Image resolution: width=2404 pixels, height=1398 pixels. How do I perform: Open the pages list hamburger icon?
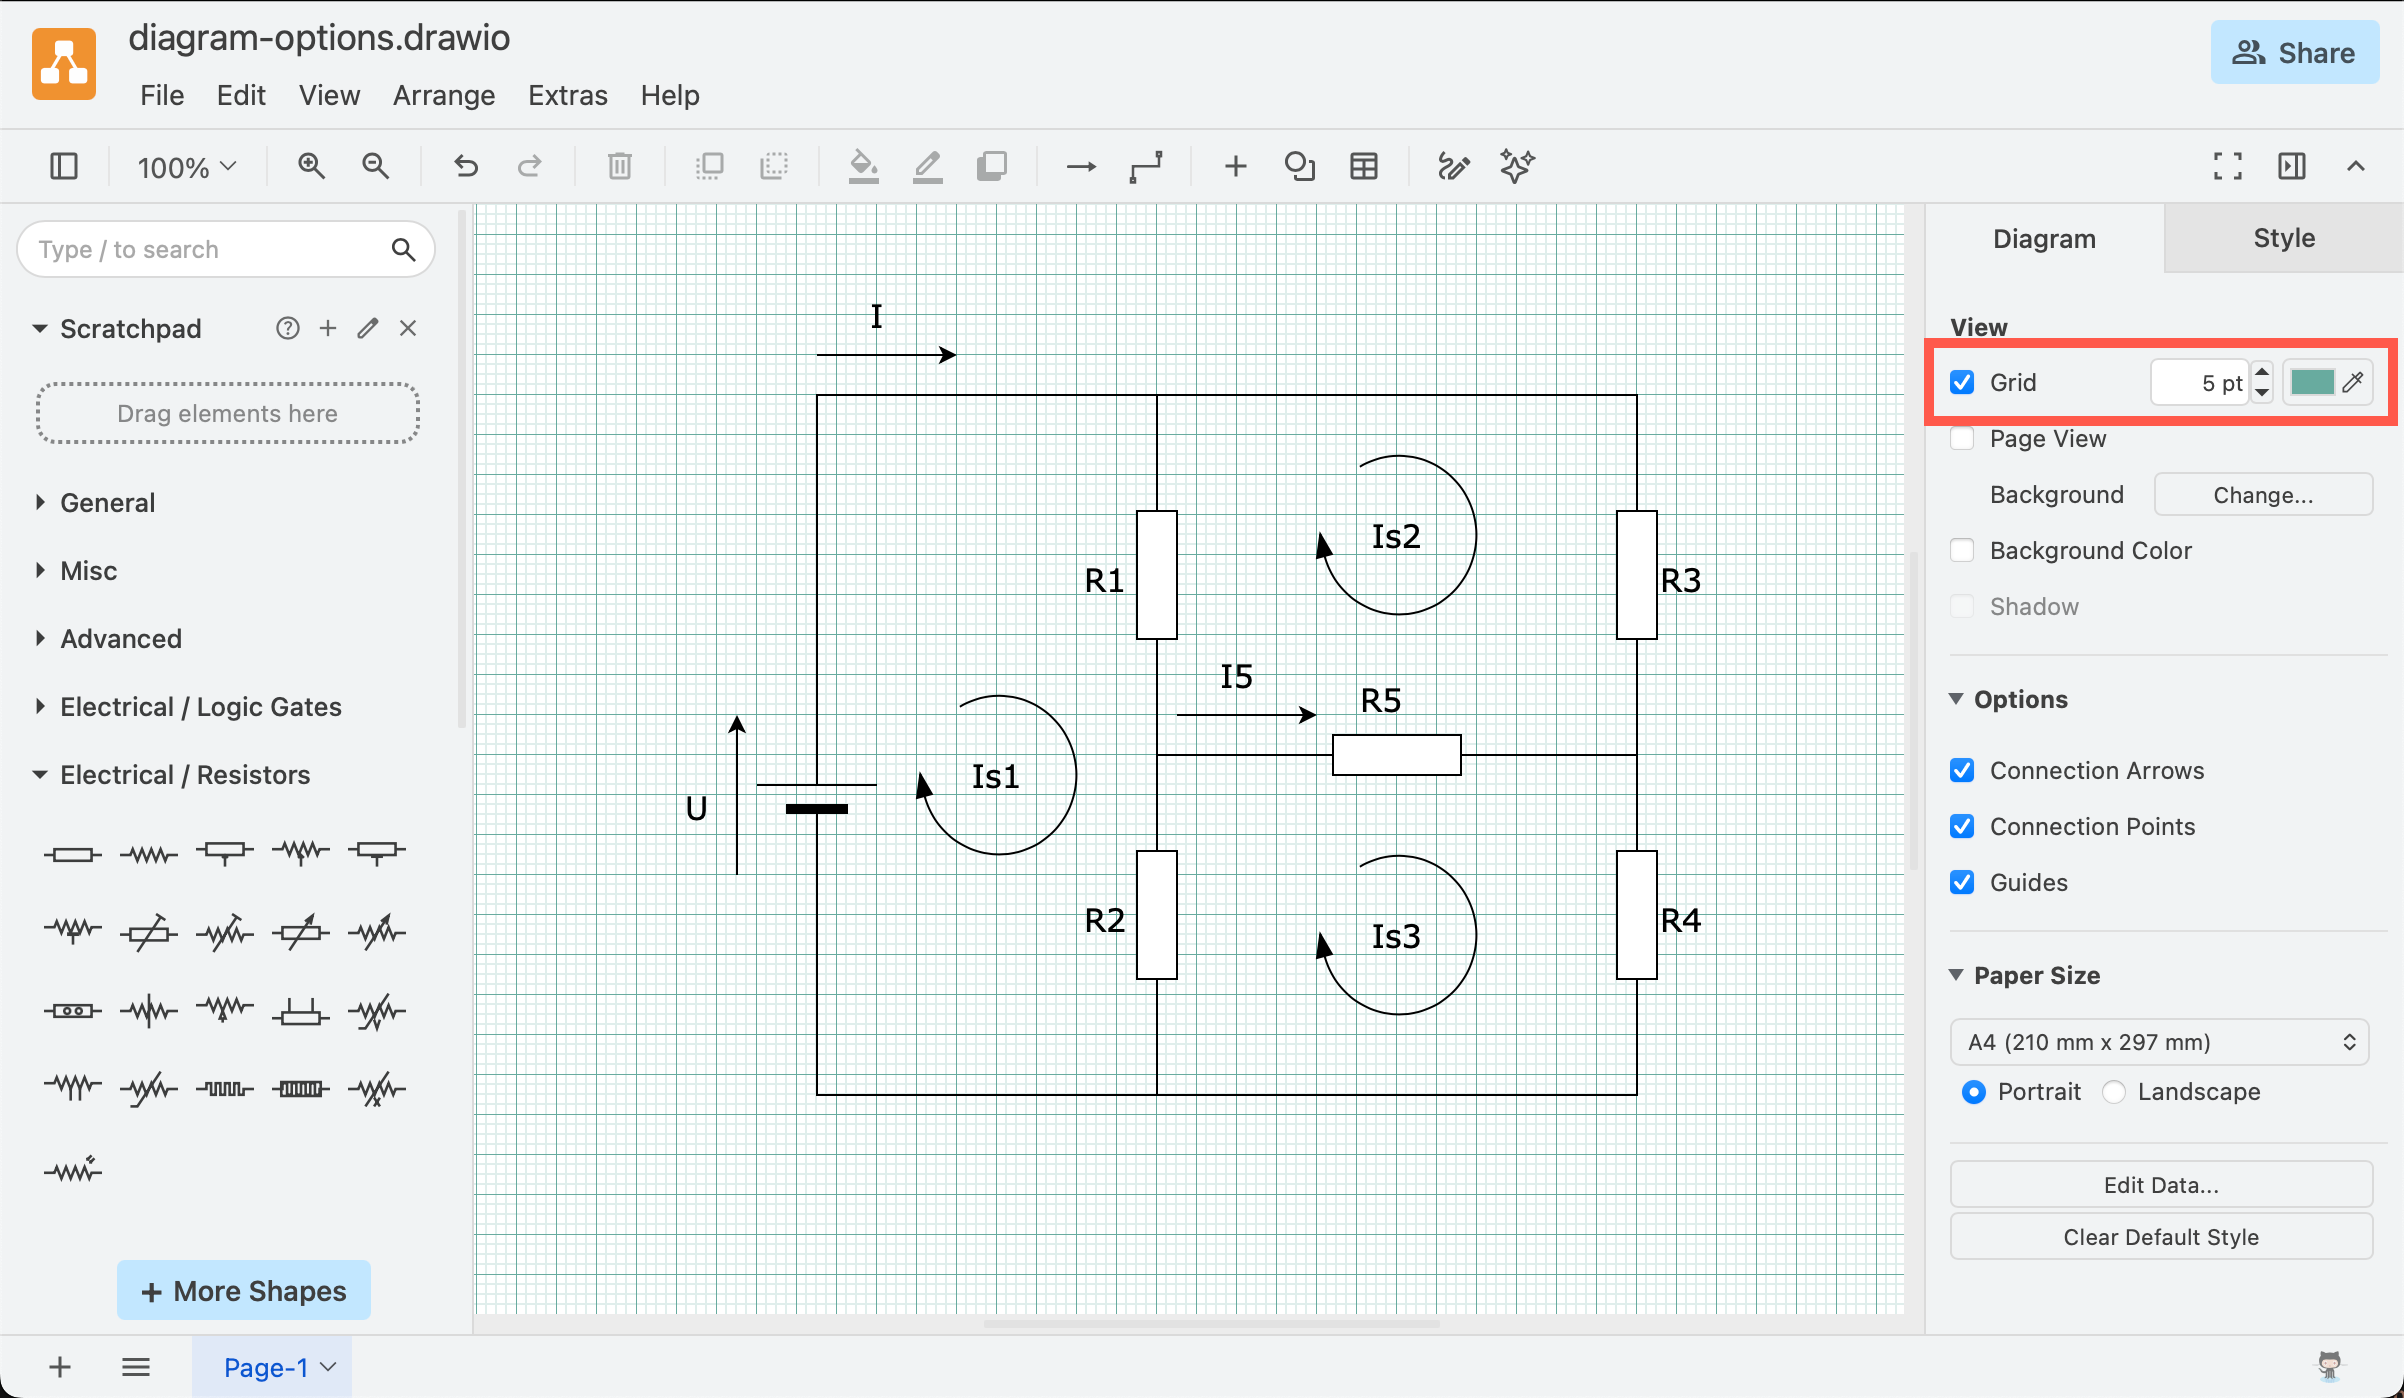pyautogui.click(x=136, y=1367)
